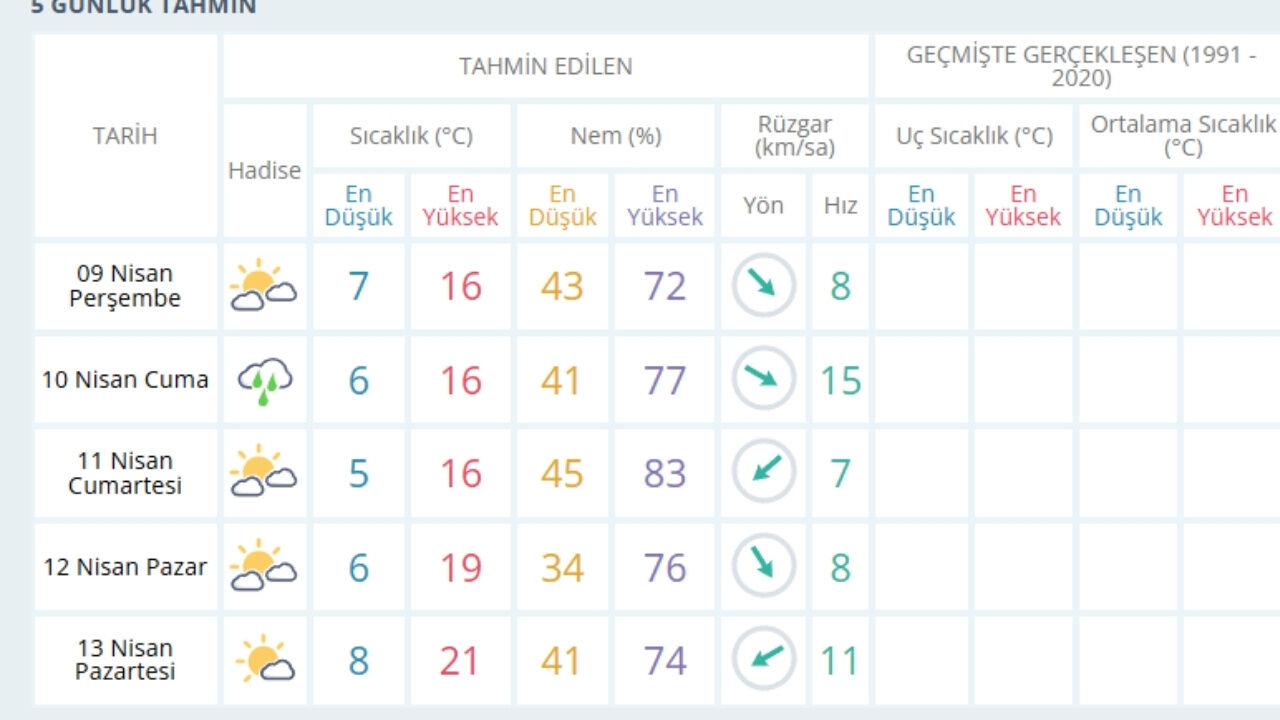Click the rain cloud icon for 10 Nisan Cuma

[x=264, y=380]
